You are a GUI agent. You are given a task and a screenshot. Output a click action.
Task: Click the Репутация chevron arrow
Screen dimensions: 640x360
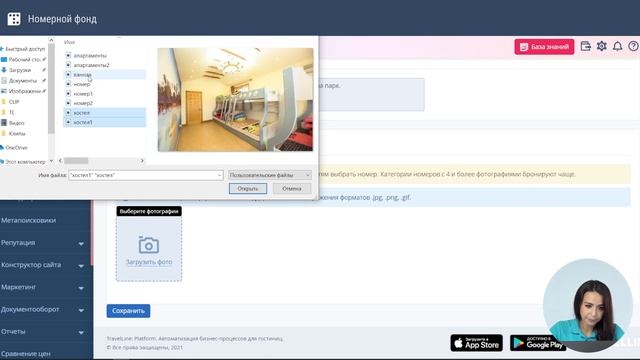[81, 244]
